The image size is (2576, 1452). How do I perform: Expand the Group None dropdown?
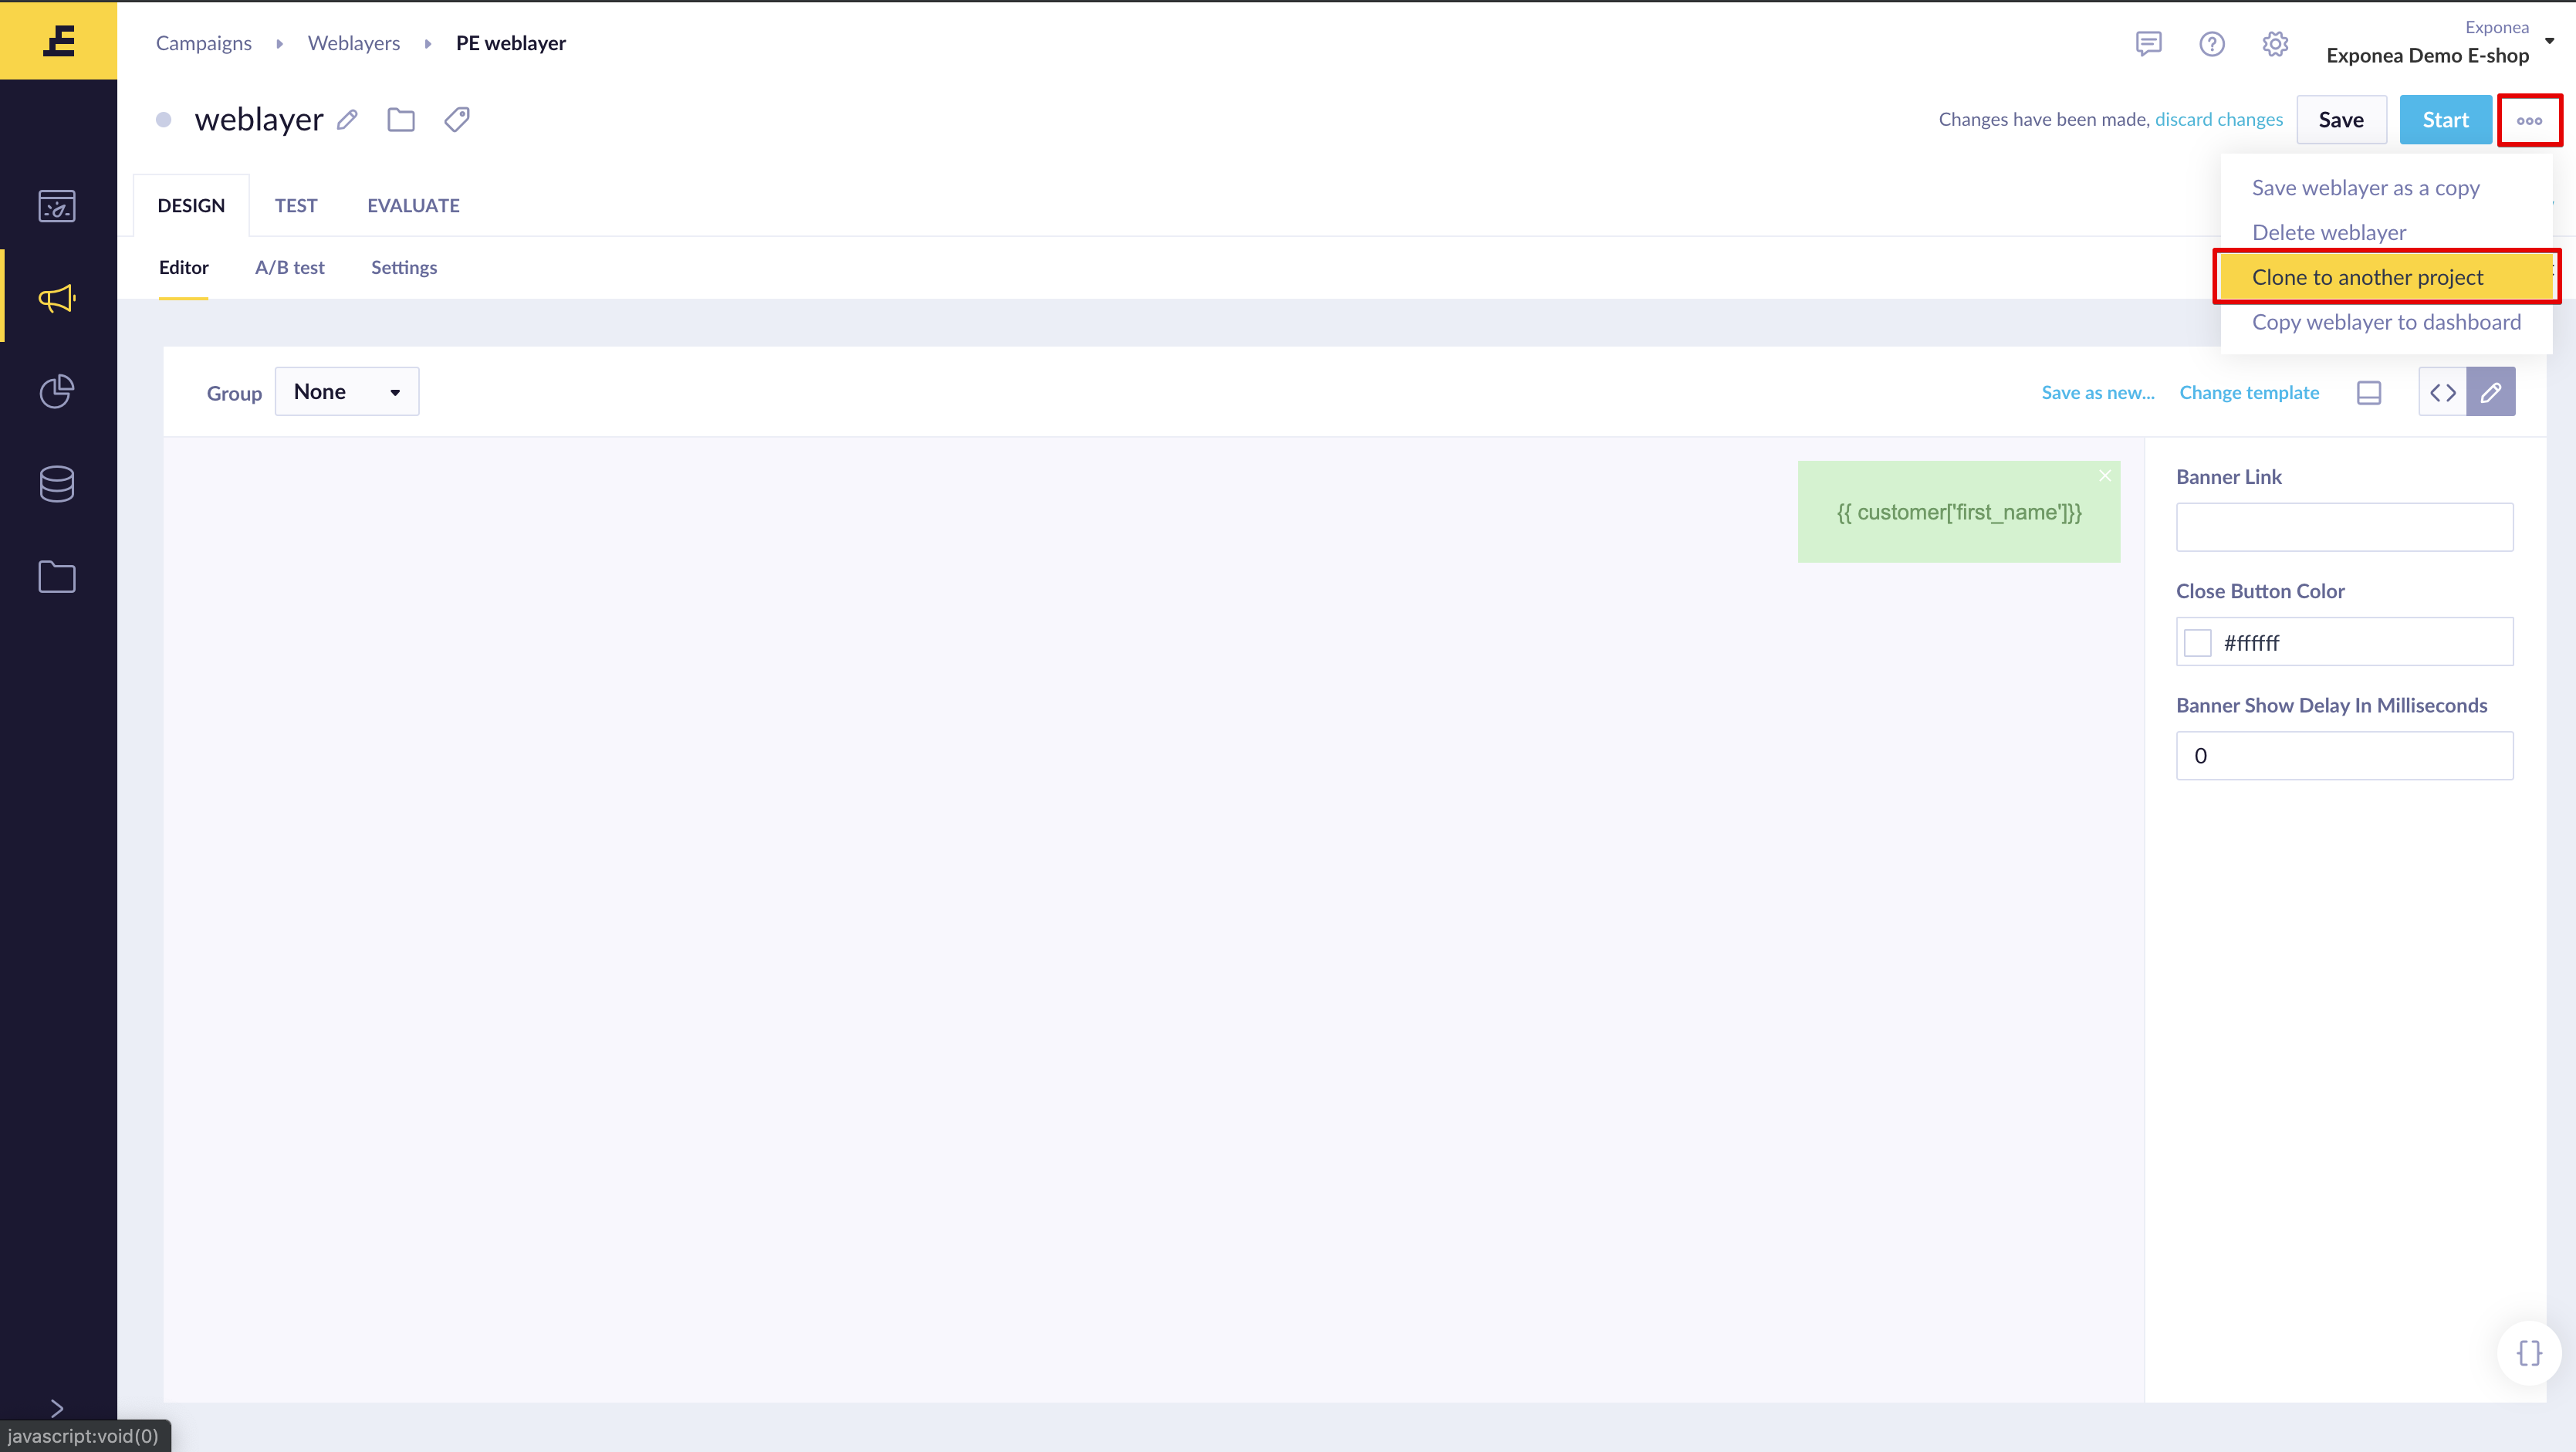pyautogui.click(x=347, y=392)
